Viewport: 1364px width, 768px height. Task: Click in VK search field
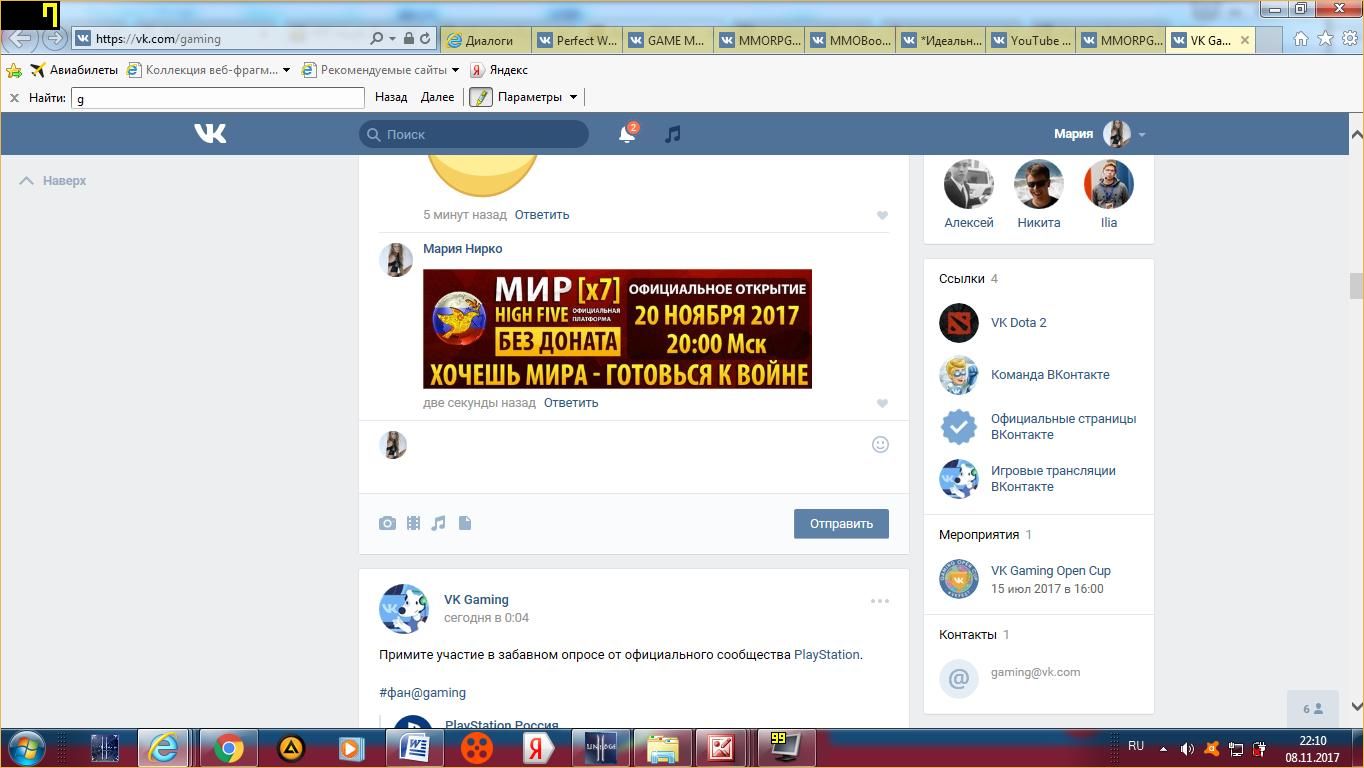[x=474, y=134]
